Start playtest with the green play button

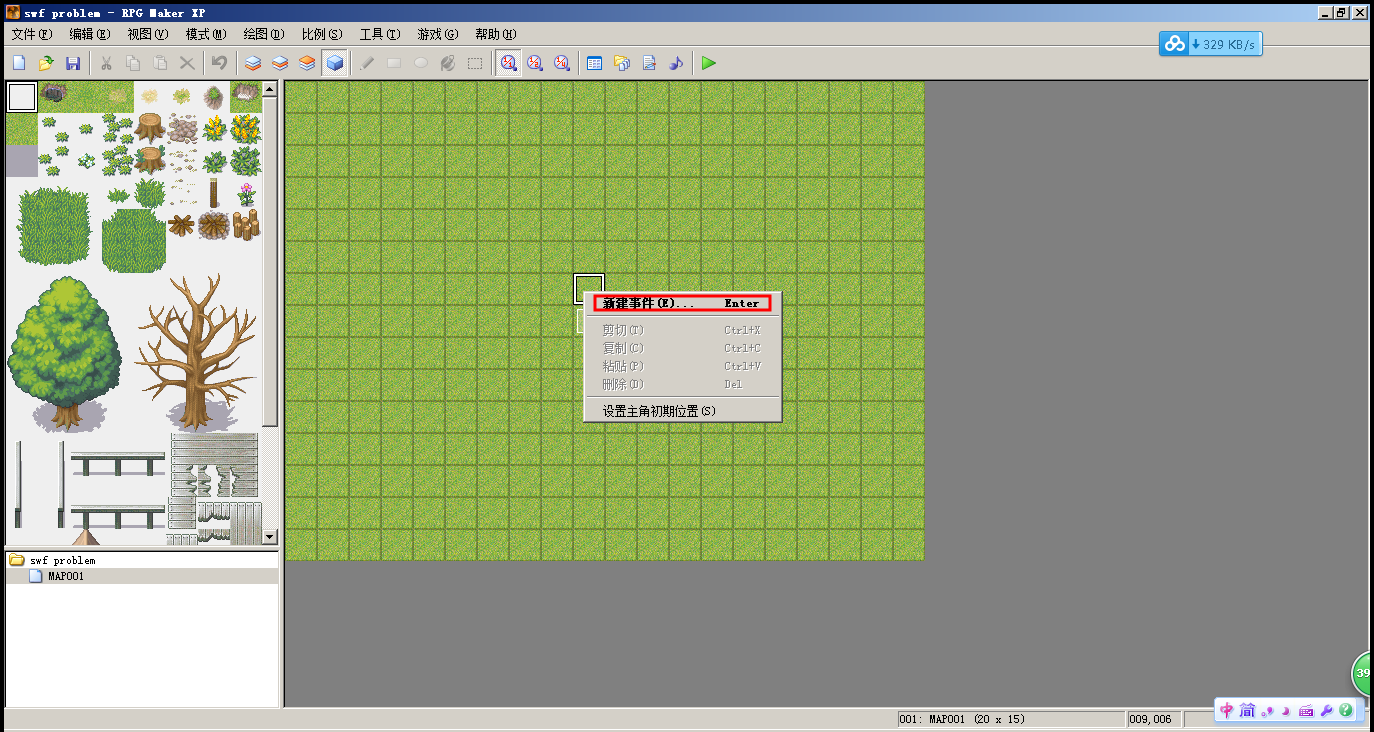point(709,63)
